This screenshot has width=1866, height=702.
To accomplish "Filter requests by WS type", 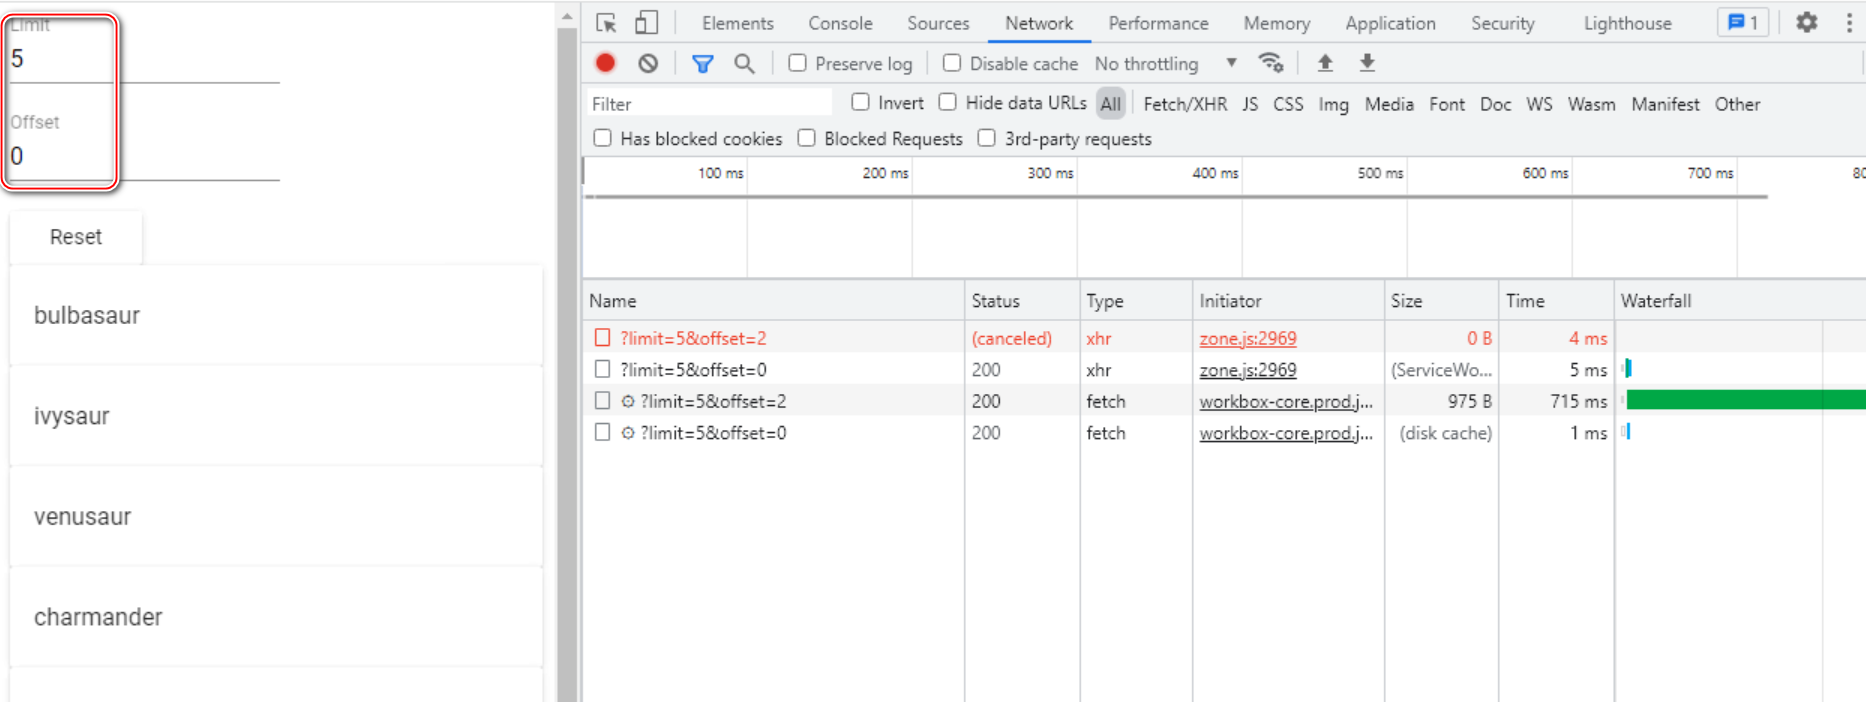I will 1539,104.
